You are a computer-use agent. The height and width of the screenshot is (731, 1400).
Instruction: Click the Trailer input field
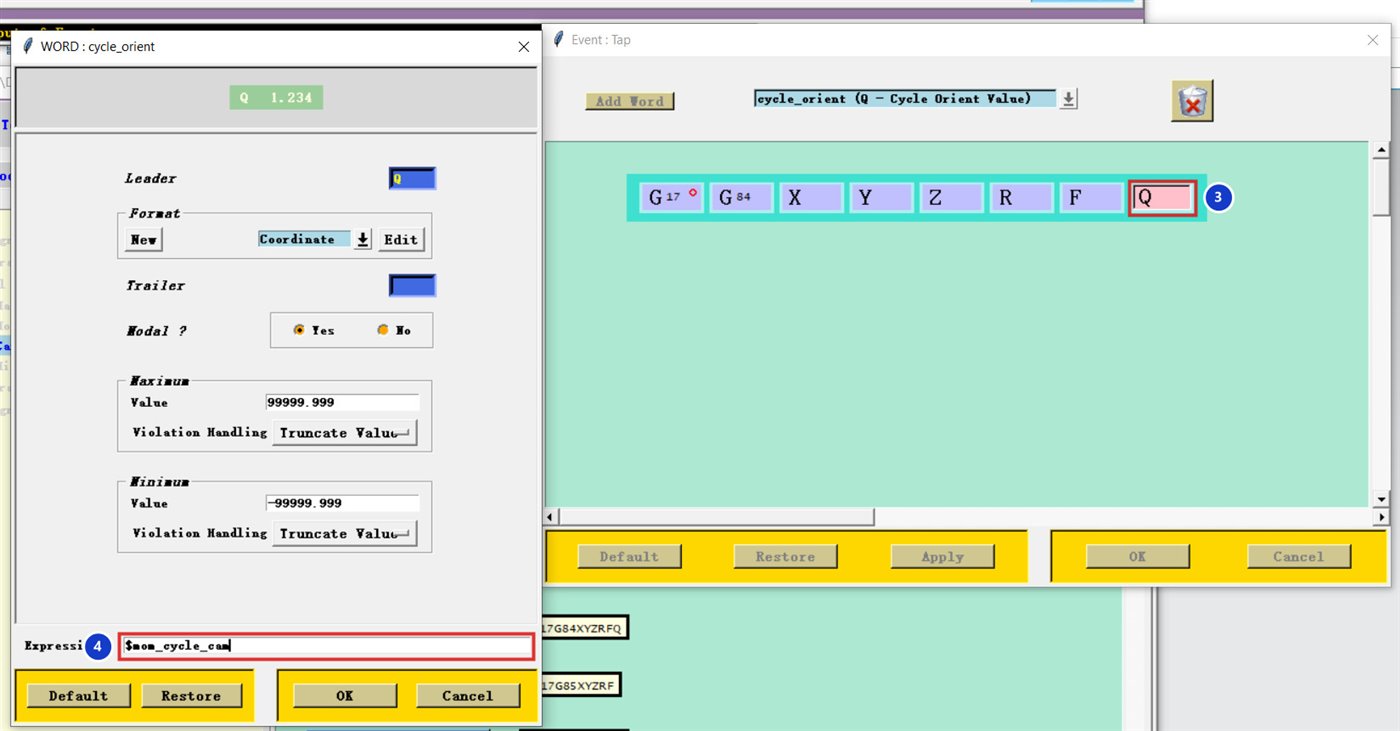412,286
